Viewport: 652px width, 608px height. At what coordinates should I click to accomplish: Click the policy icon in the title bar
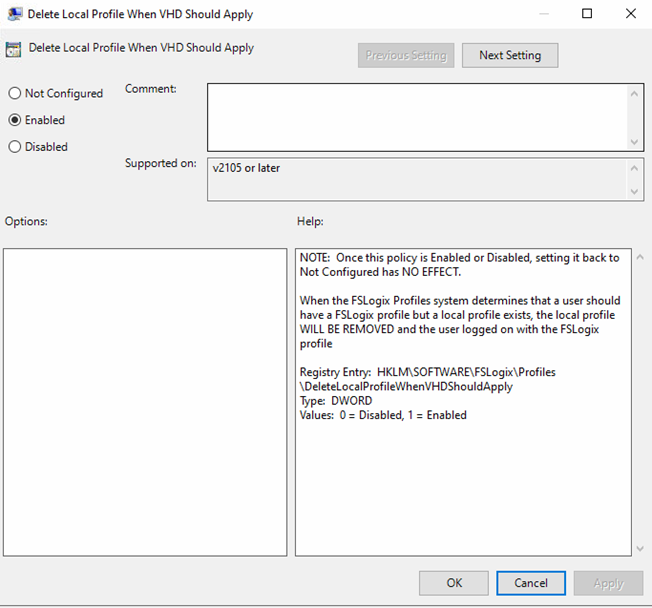pos(13,14)
